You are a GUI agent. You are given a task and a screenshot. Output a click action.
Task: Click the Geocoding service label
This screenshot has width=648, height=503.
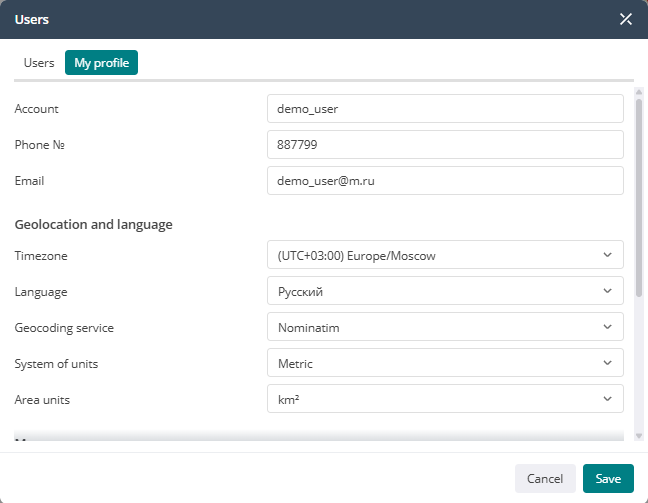[64, 328]
